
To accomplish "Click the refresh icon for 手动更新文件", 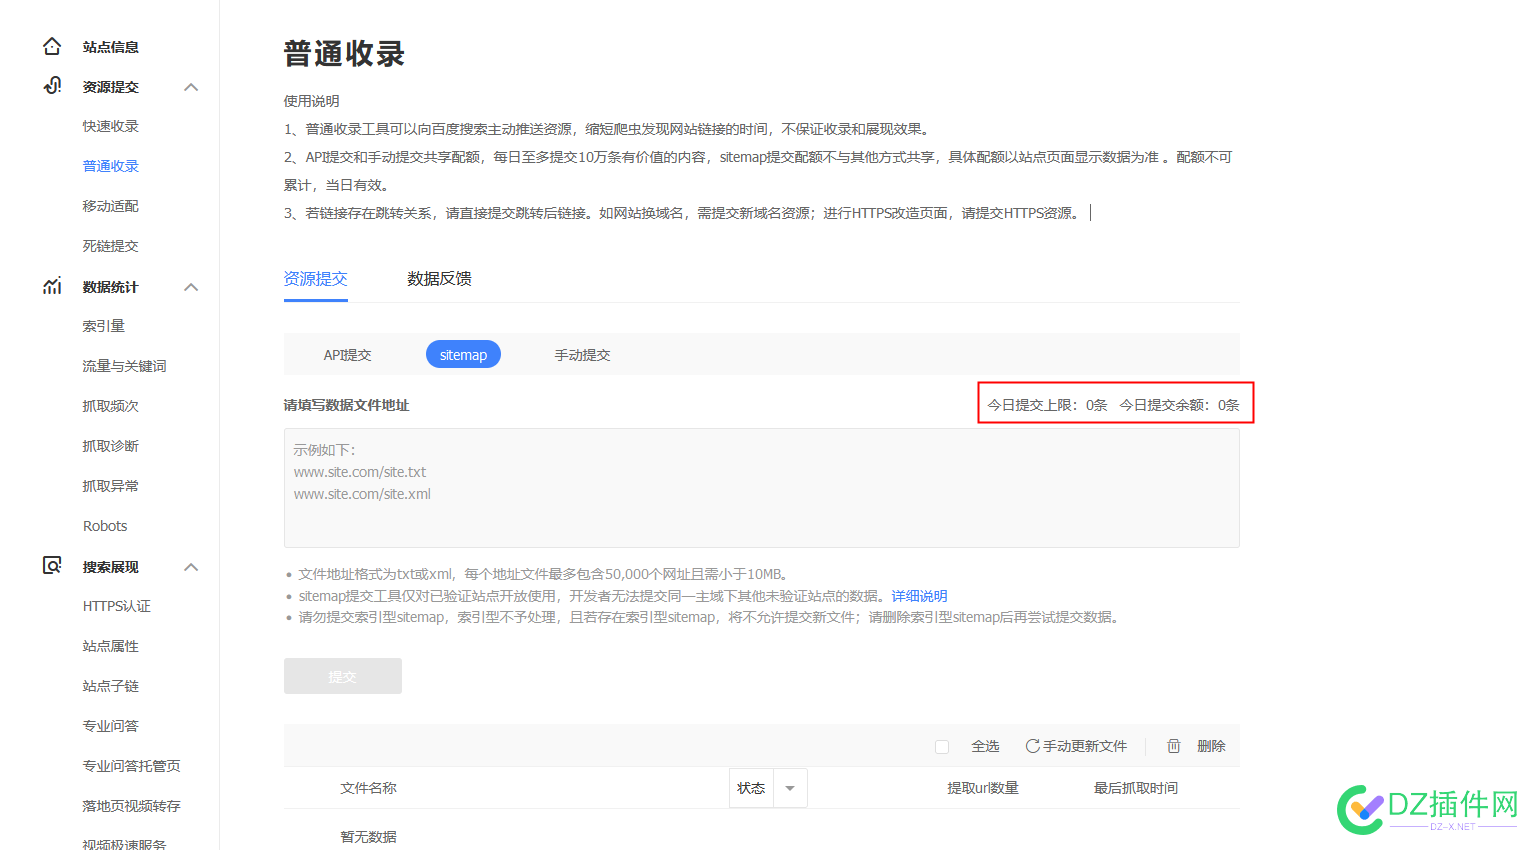I will click(x=1032, y=746).
